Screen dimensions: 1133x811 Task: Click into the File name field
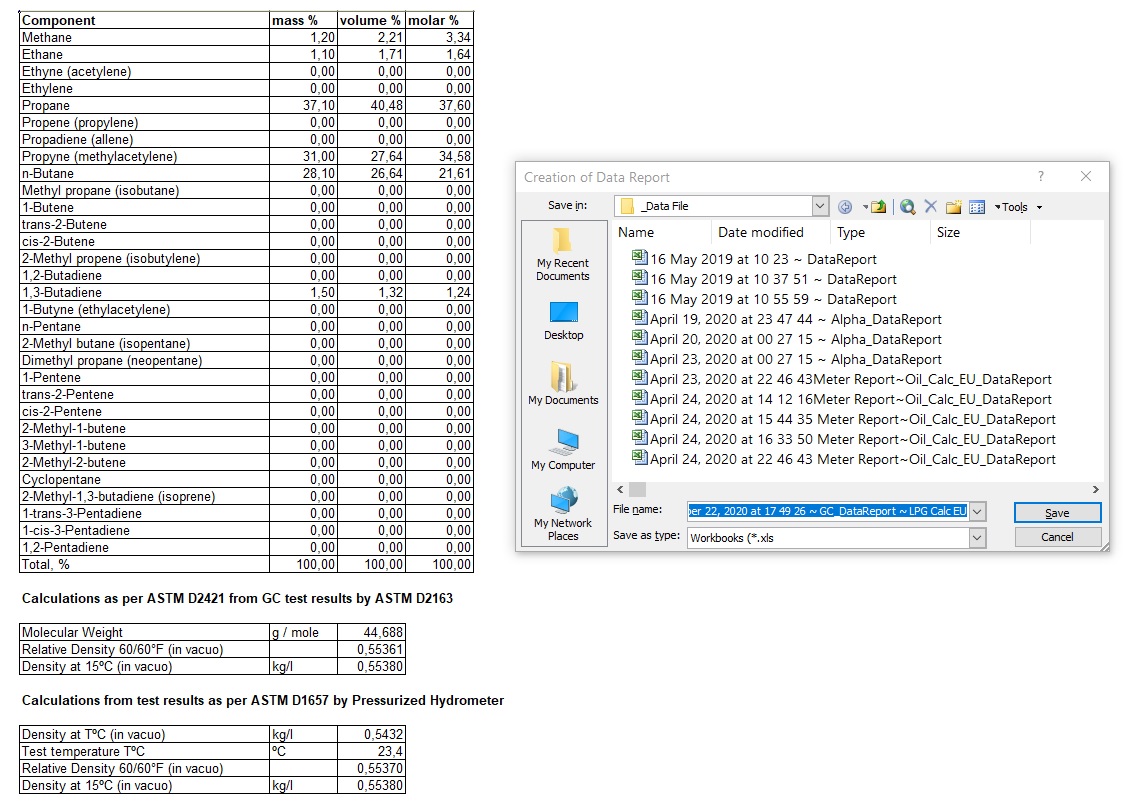[x=827, y=512]
